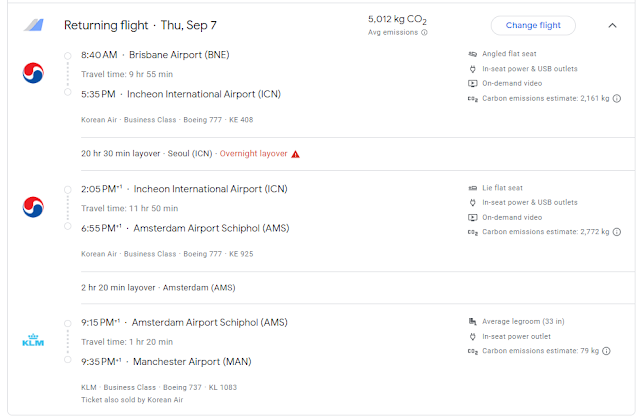Click the On-demand video icon for KE 408
Viewport: 640px width, 420px height.
[x=472, y=84]
